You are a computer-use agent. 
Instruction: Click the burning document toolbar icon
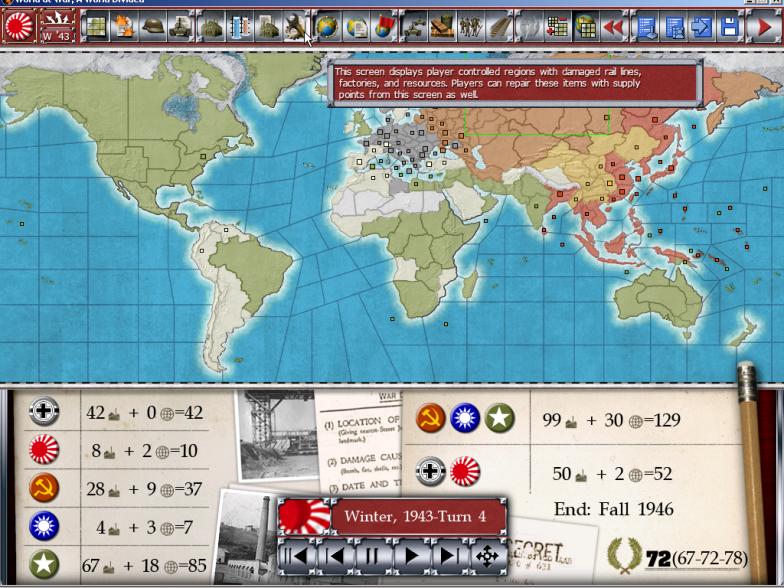tap(124, 26)
